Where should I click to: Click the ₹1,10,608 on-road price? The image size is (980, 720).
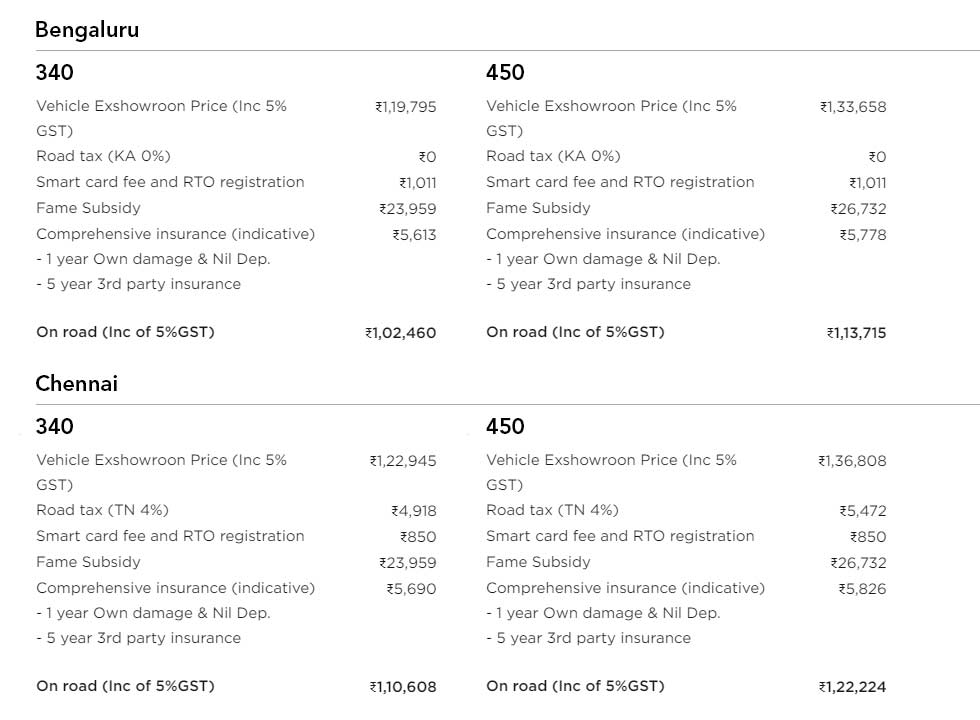(x=403, y=687)
